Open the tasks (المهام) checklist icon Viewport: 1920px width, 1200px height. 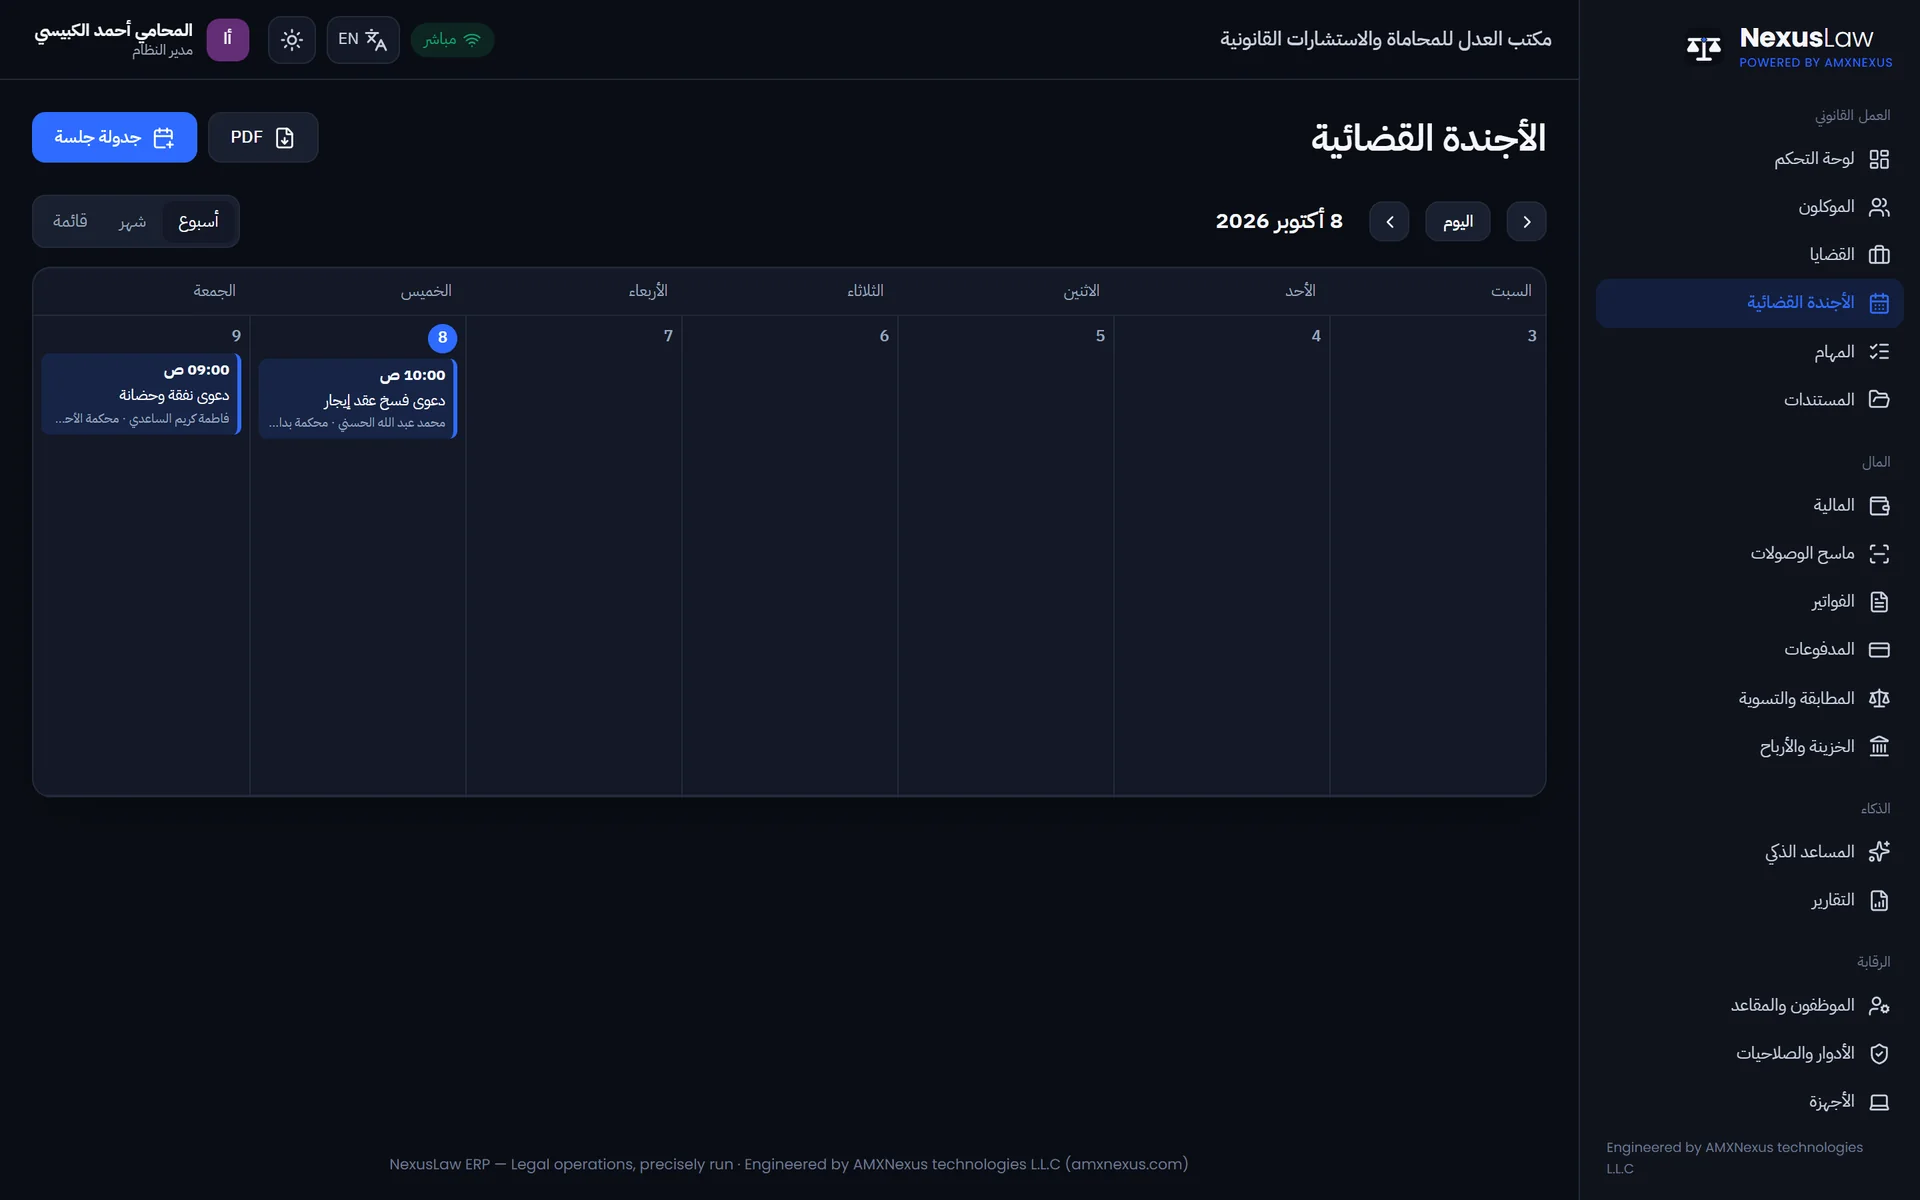pos(1879,352)
